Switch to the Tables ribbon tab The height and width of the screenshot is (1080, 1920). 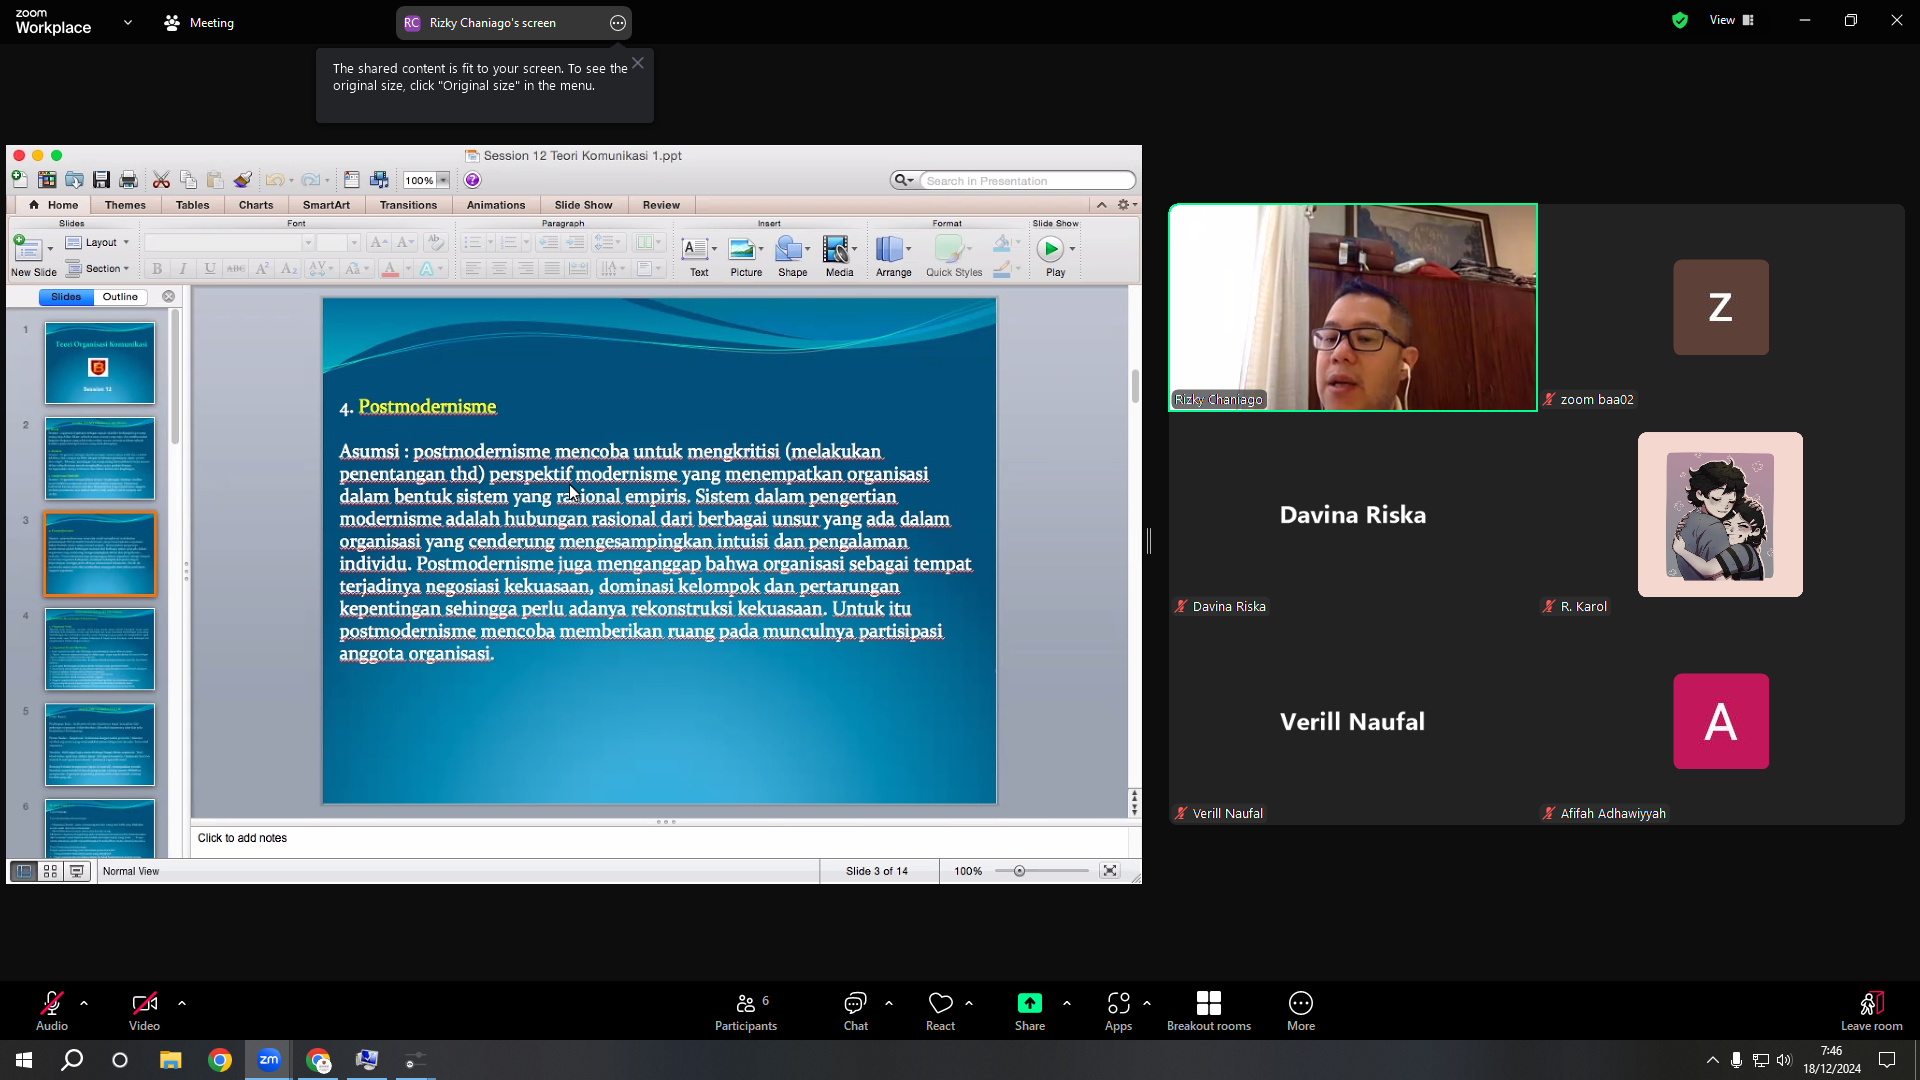pos(193,205)
